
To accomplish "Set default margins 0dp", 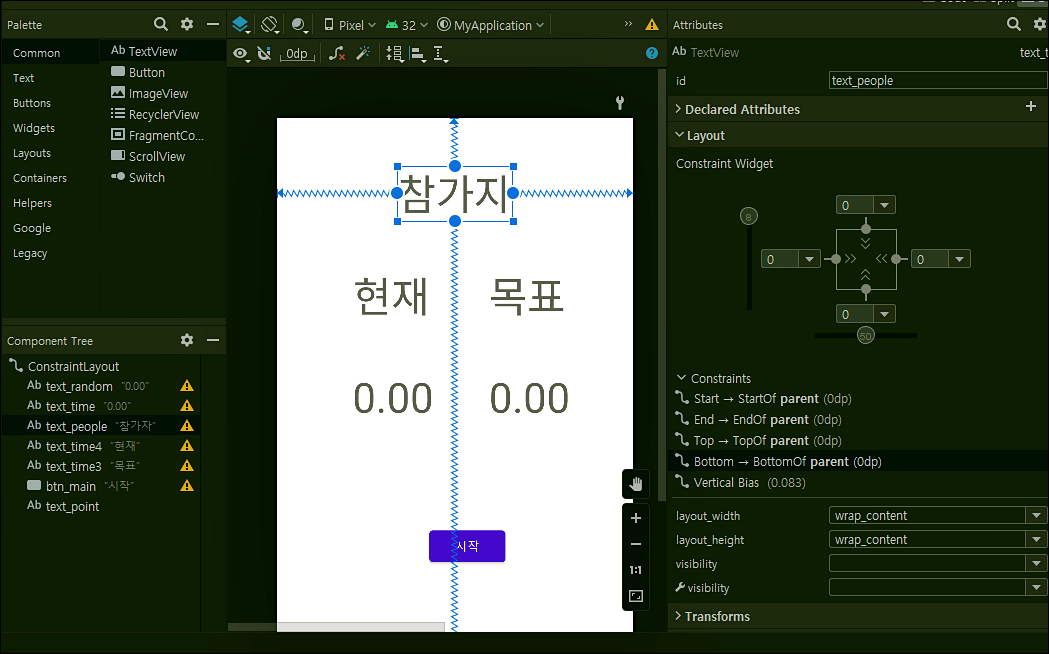I will [297, 53].
